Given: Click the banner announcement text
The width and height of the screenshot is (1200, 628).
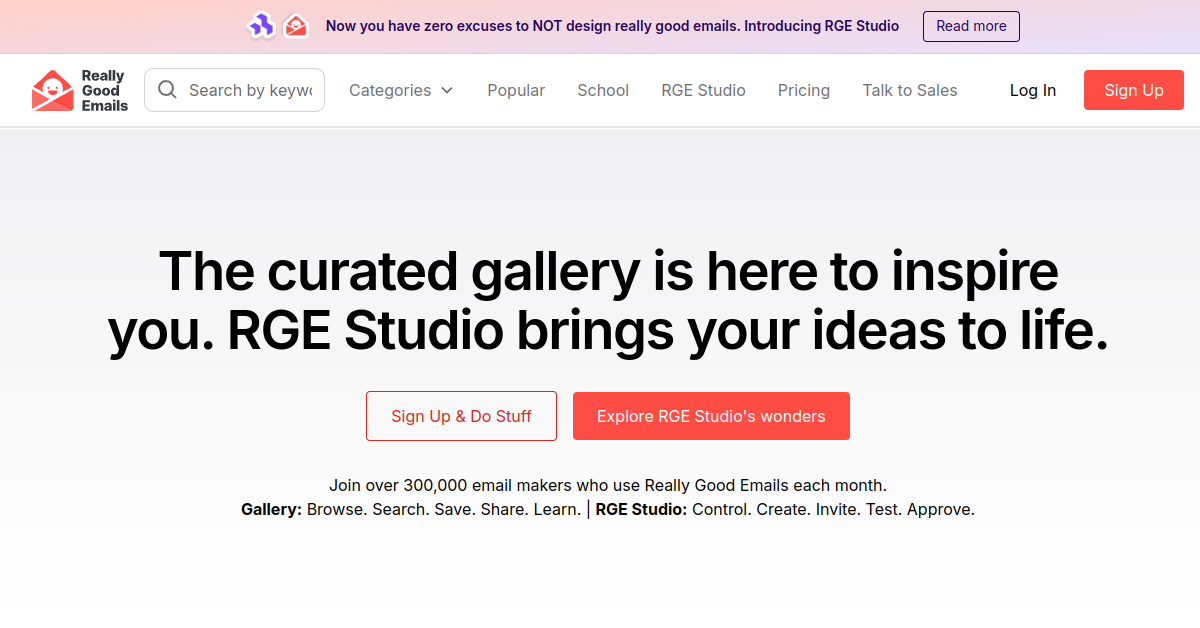Looking at the screenshot, I should [x=612, y=26].
